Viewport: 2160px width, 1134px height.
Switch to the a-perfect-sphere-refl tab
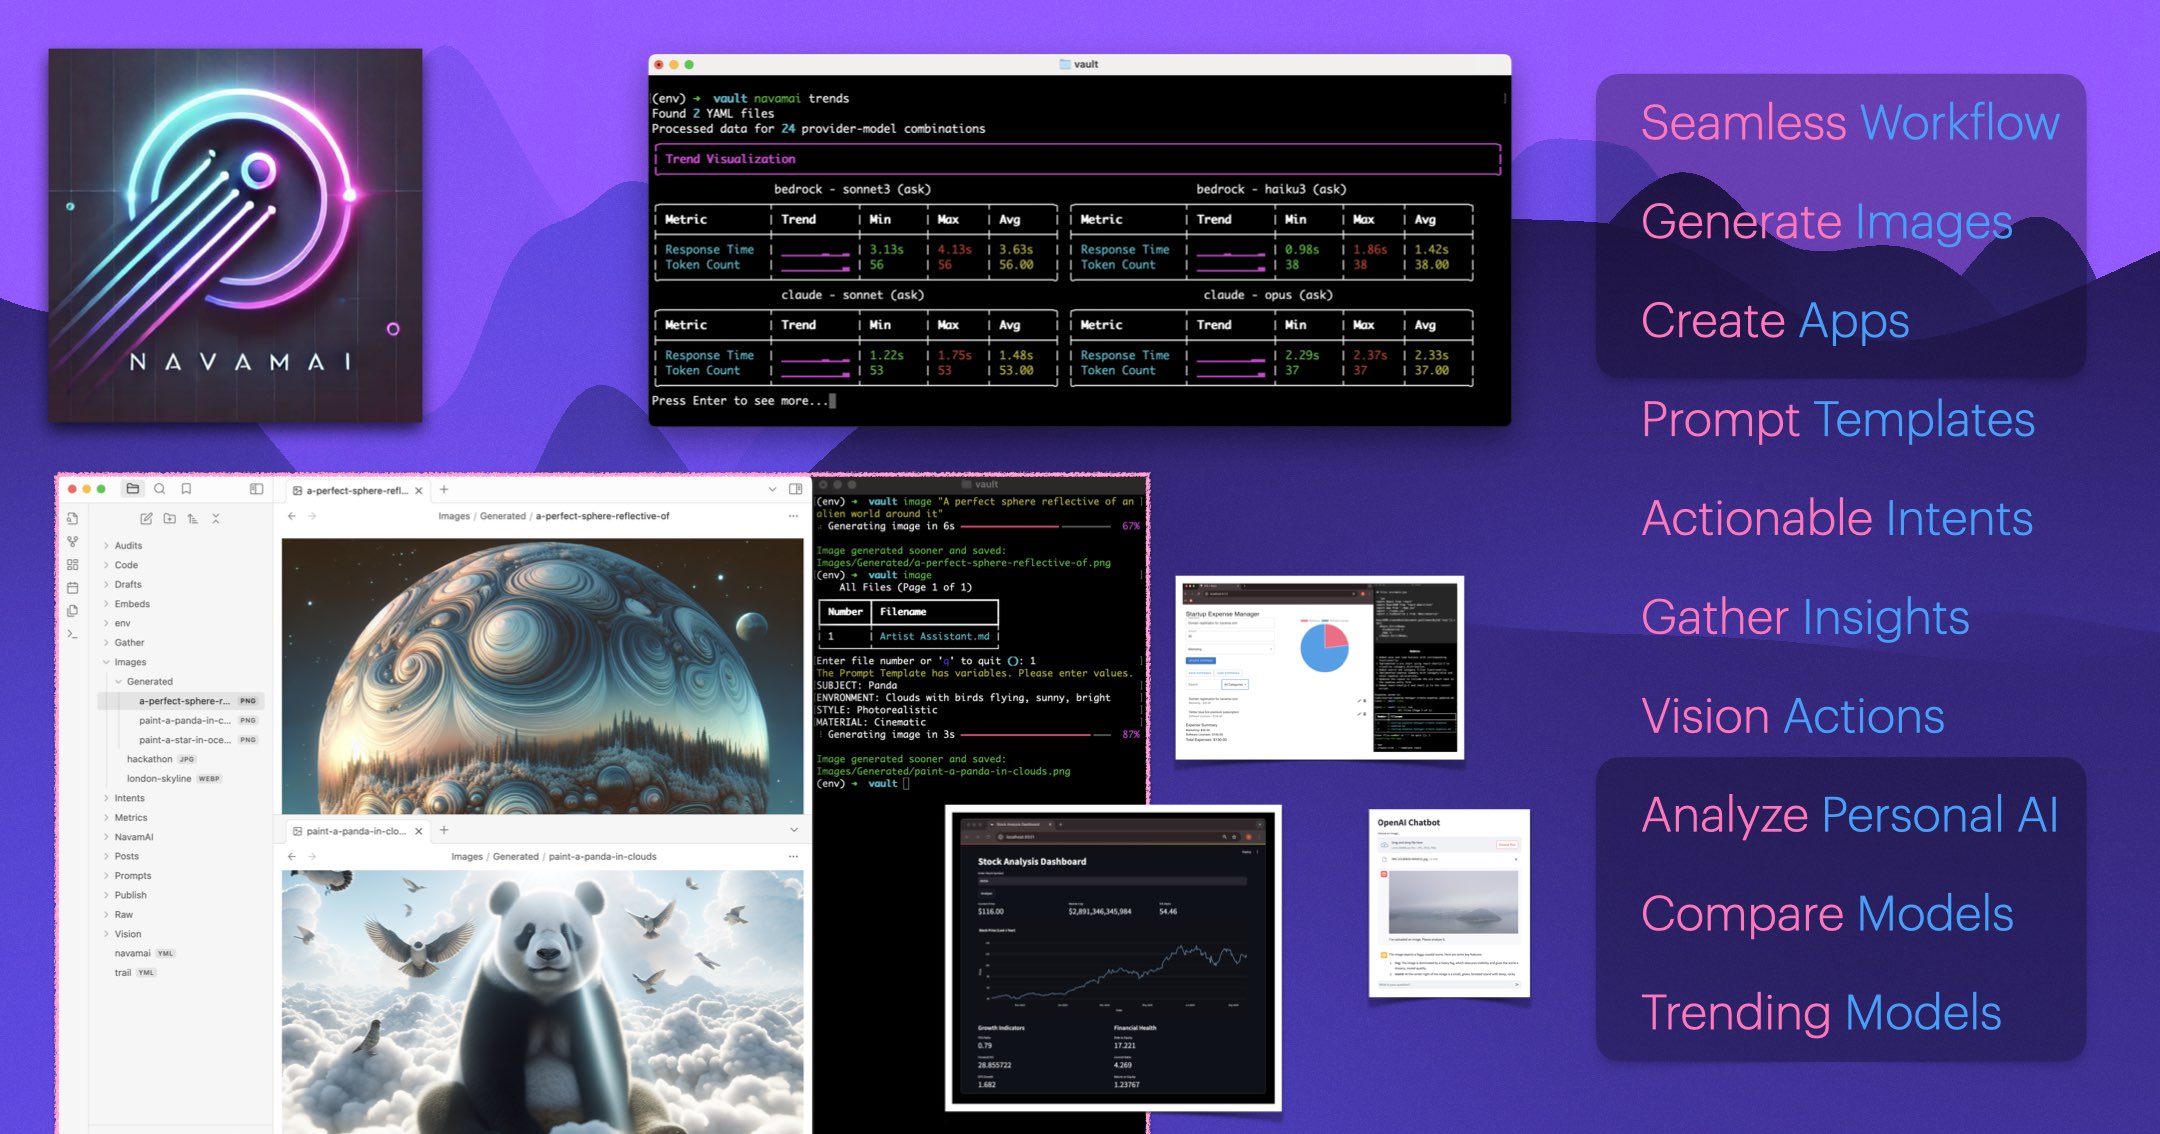[355, 491]
